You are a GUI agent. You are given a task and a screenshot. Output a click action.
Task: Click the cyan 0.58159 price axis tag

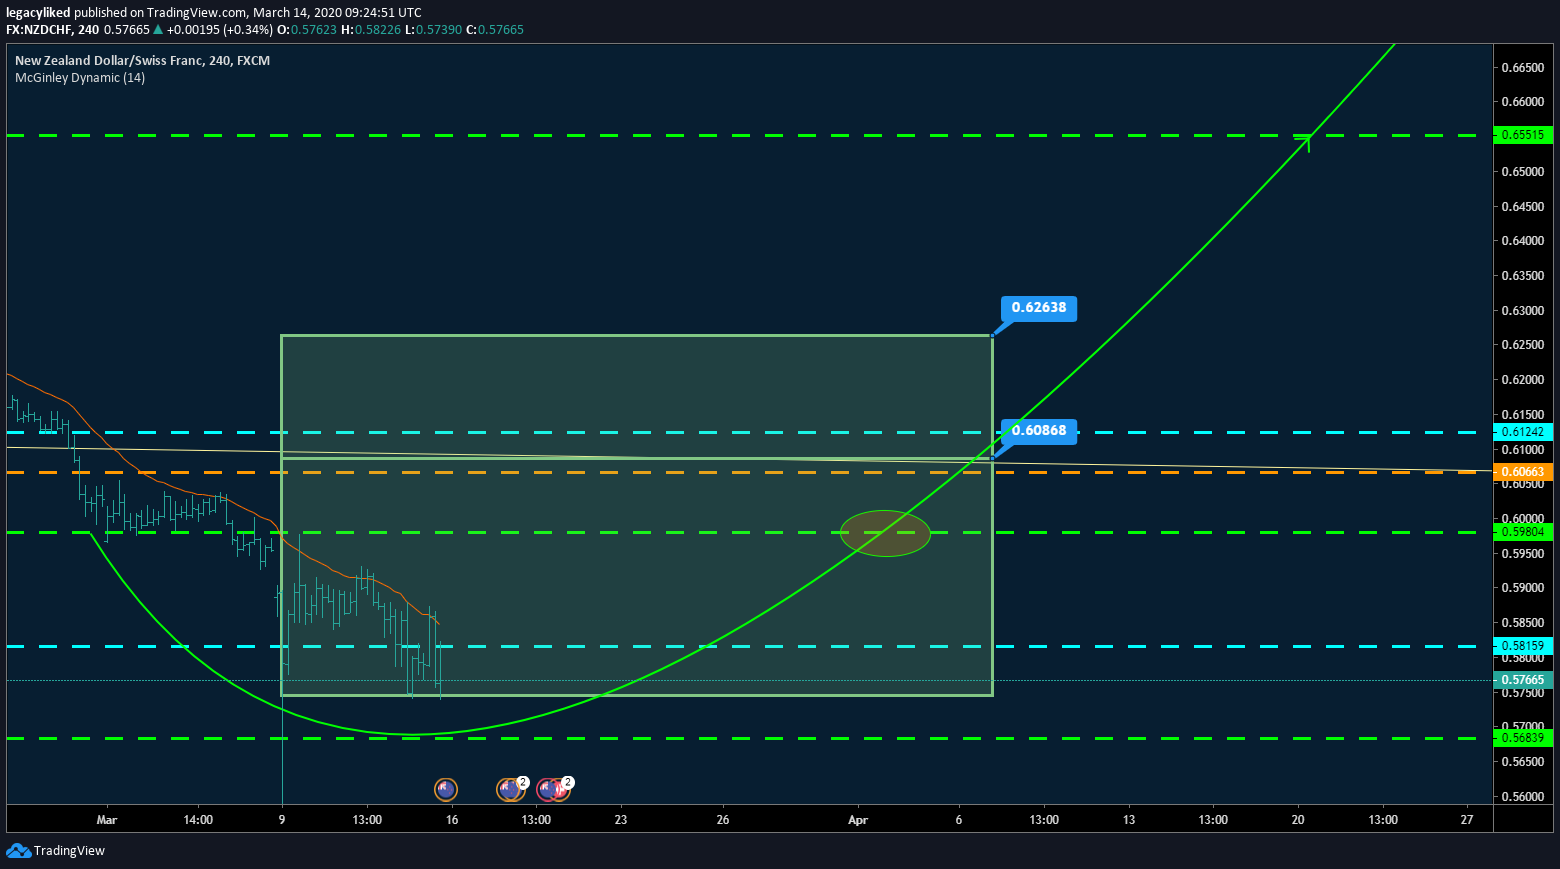point(1523,646)
